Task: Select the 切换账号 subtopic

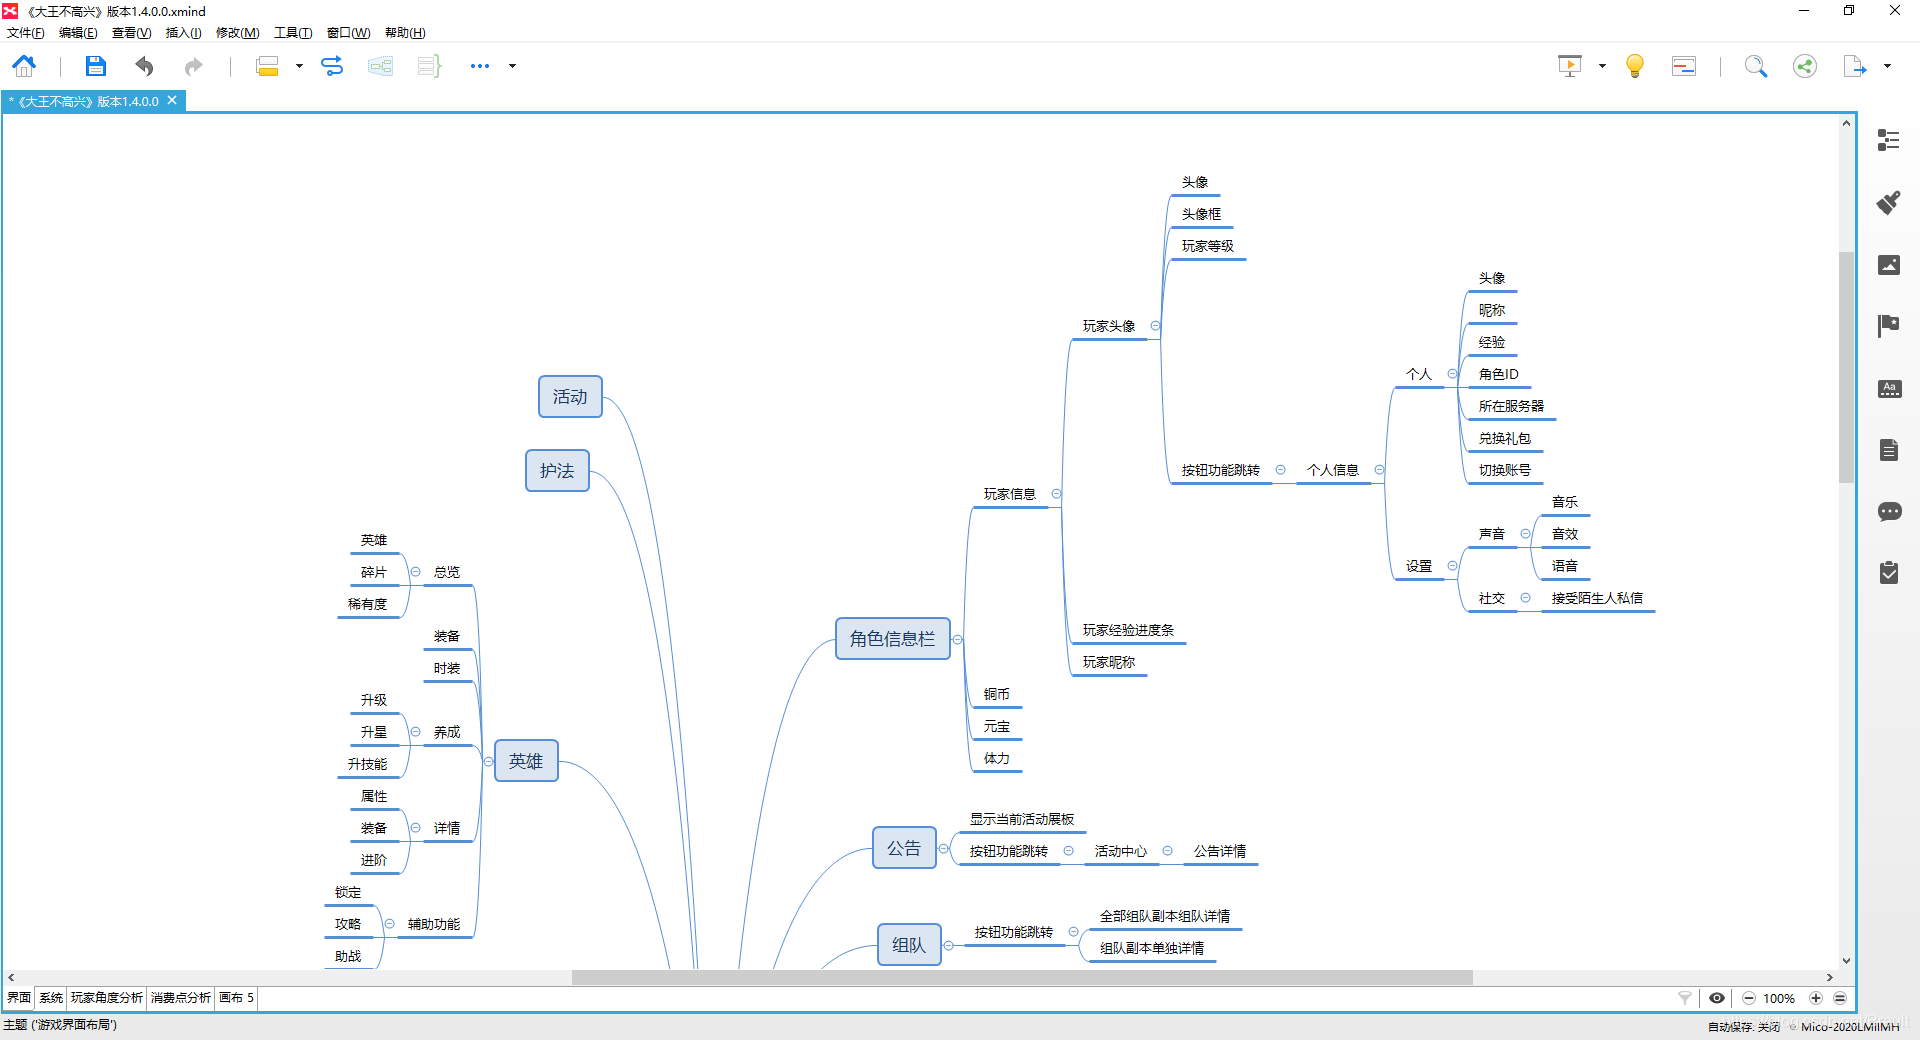Action: [1504, 470]
